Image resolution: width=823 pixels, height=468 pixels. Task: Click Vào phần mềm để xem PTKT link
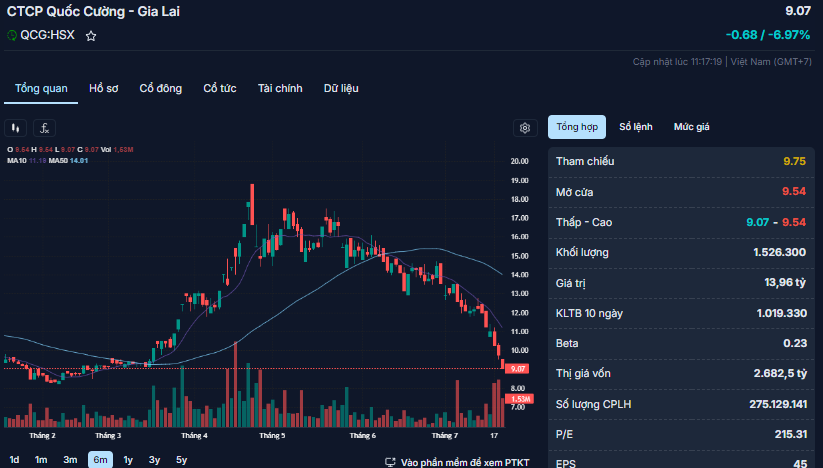tap(464, 462)
